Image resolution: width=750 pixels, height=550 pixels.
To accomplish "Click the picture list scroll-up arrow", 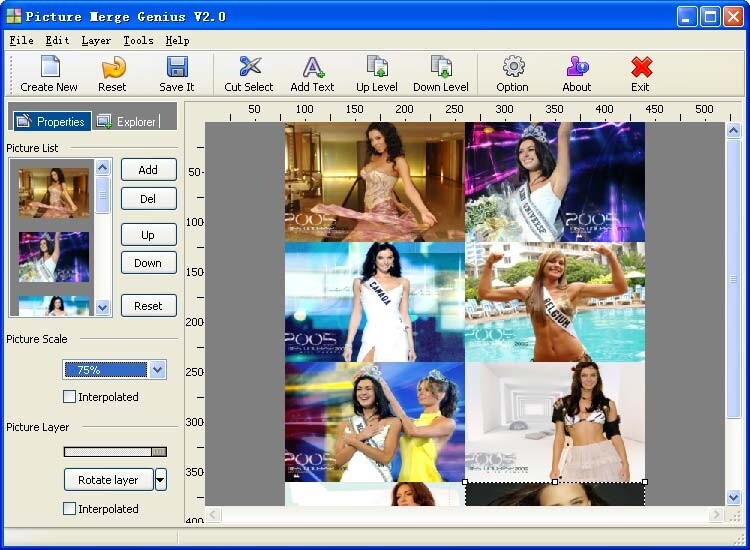I will click(x=103, y=168).
